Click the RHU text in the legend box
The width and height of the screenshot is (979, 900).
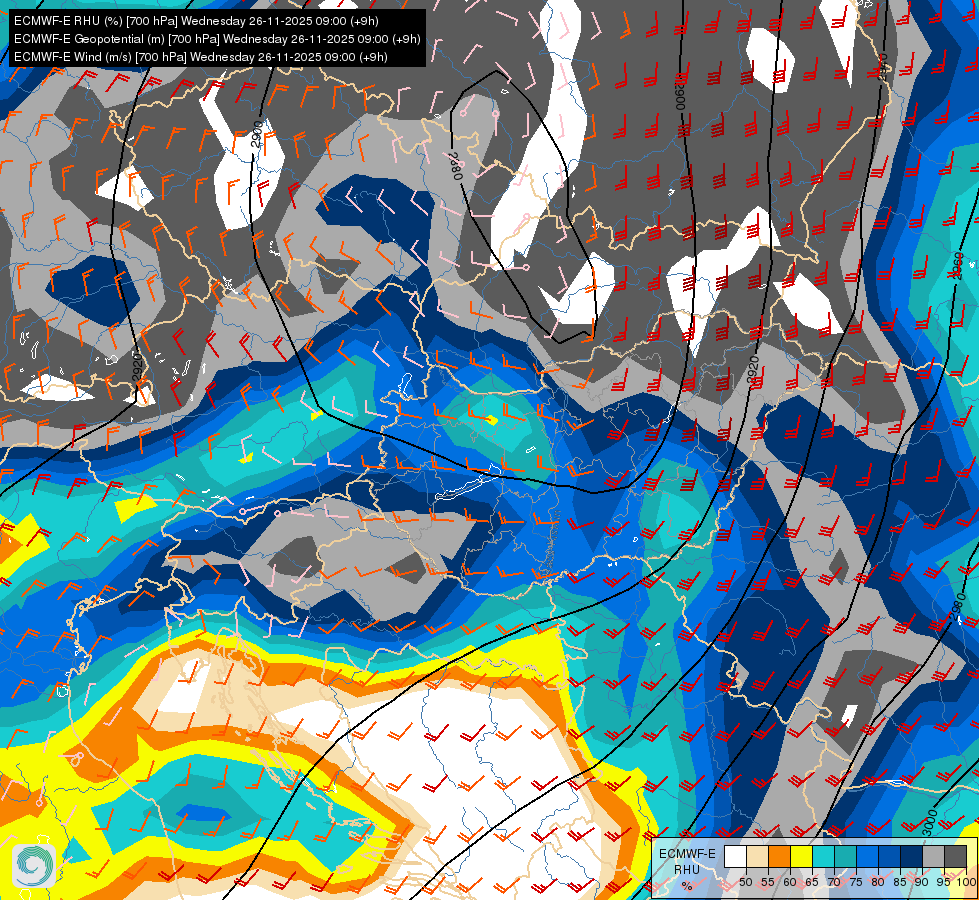click(687, 870)
